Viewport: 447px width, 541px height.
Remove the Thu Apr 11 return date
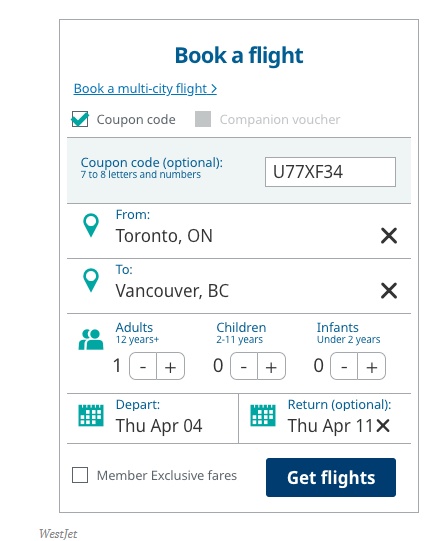point(383,425)
